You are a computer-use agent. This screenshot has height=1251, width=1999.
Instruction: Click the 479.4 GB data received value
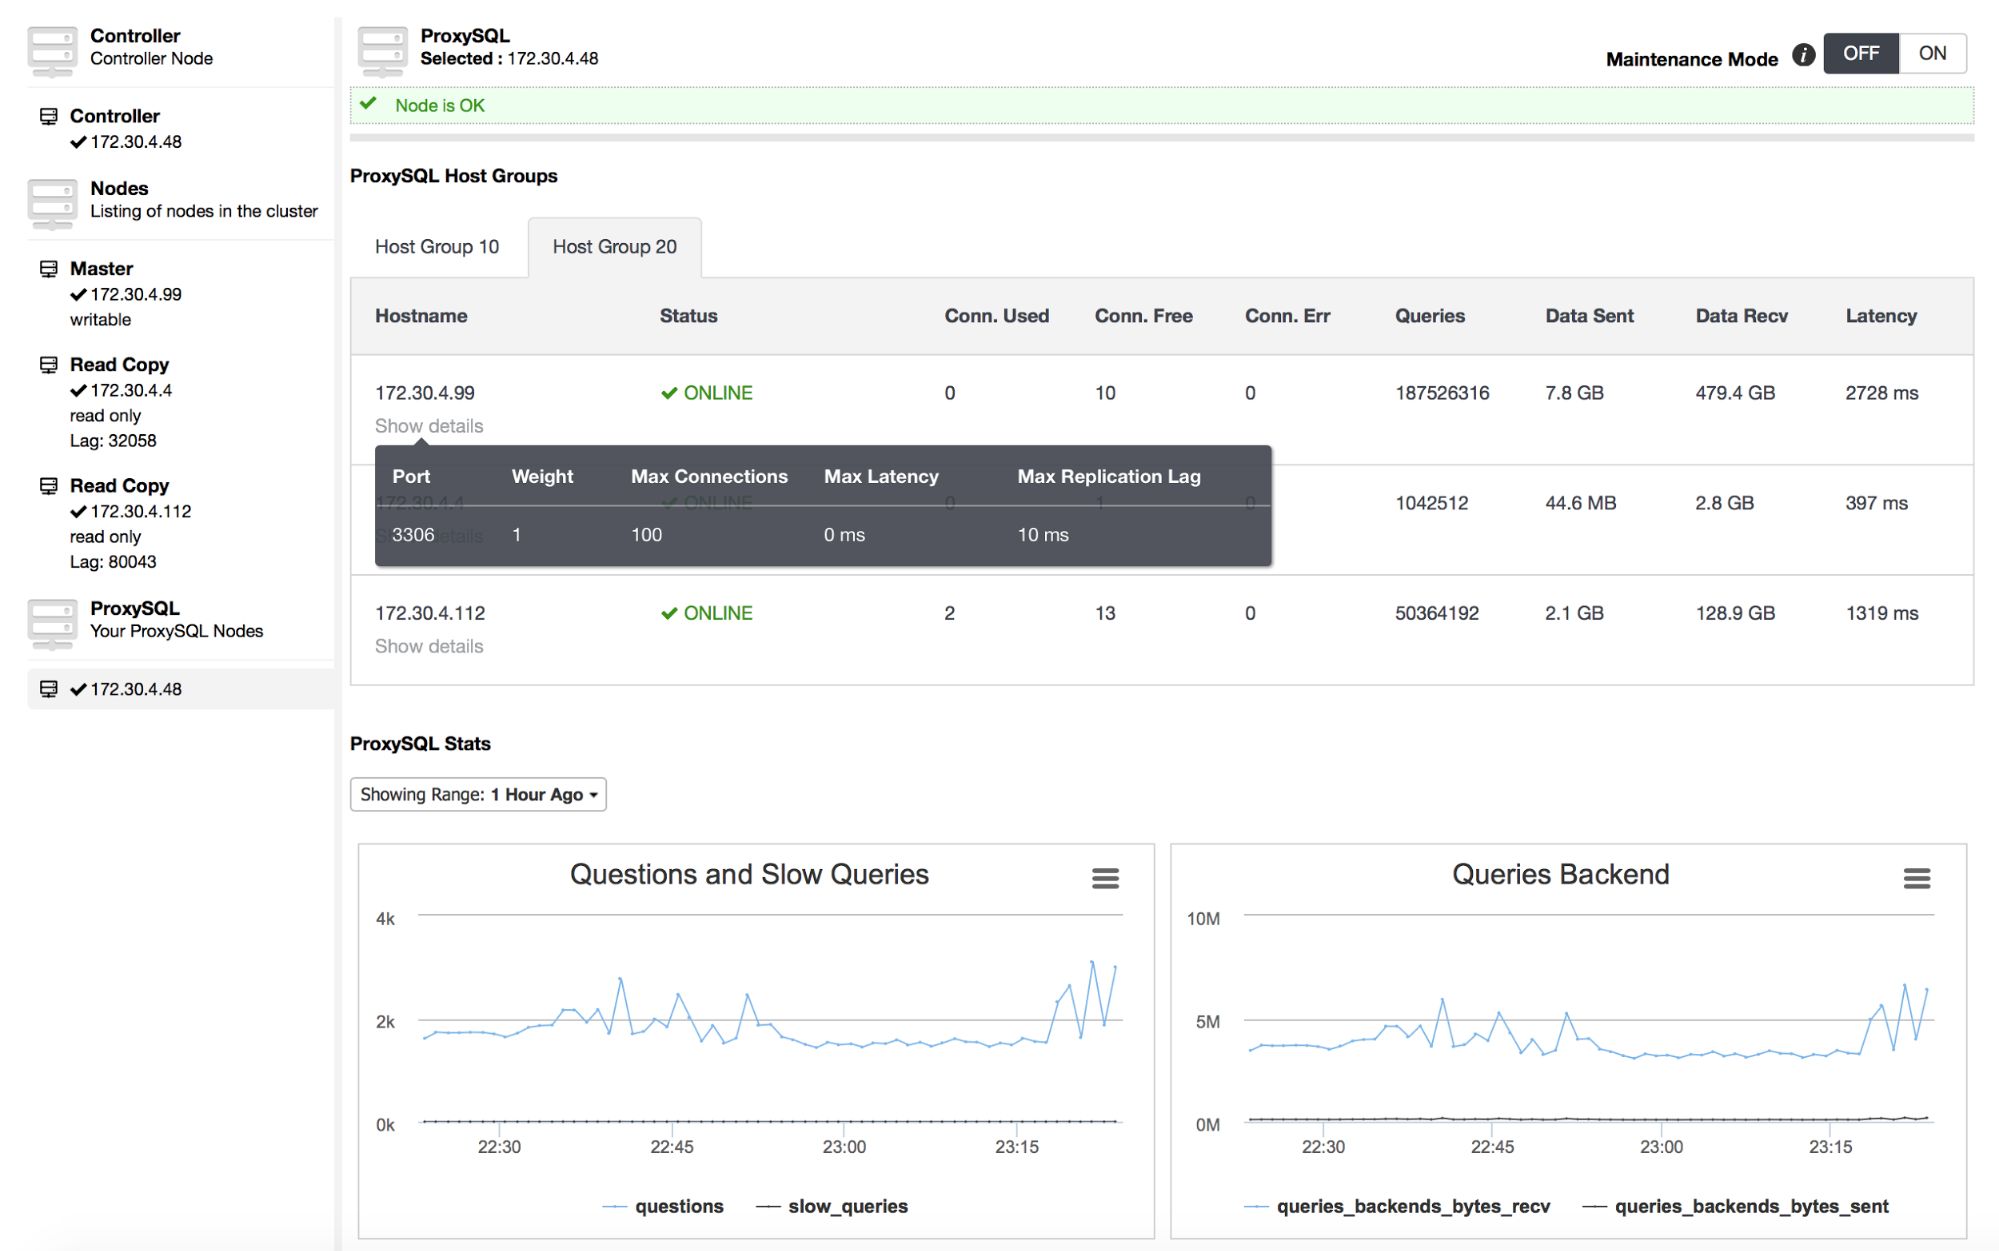(x=1735, y=393)
